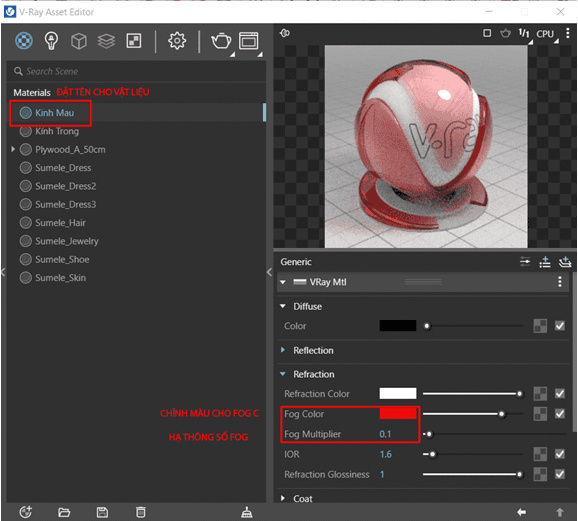Open the Render Elements layers icon
This screenshot has height=521, width=578.
(106, 41)
